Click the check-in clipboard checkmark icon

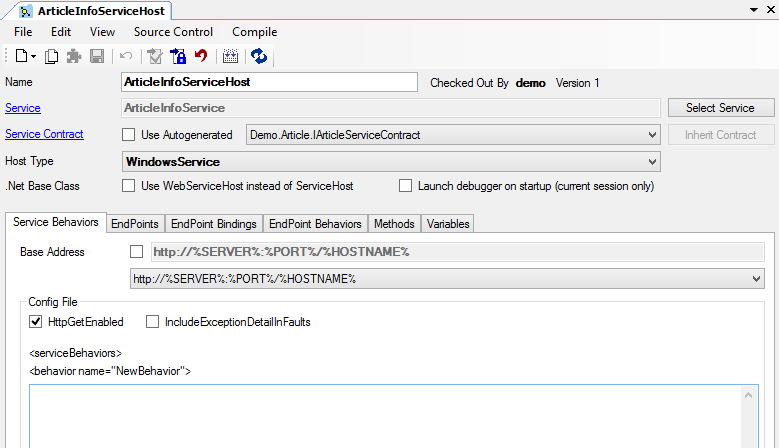click(154, 57)
